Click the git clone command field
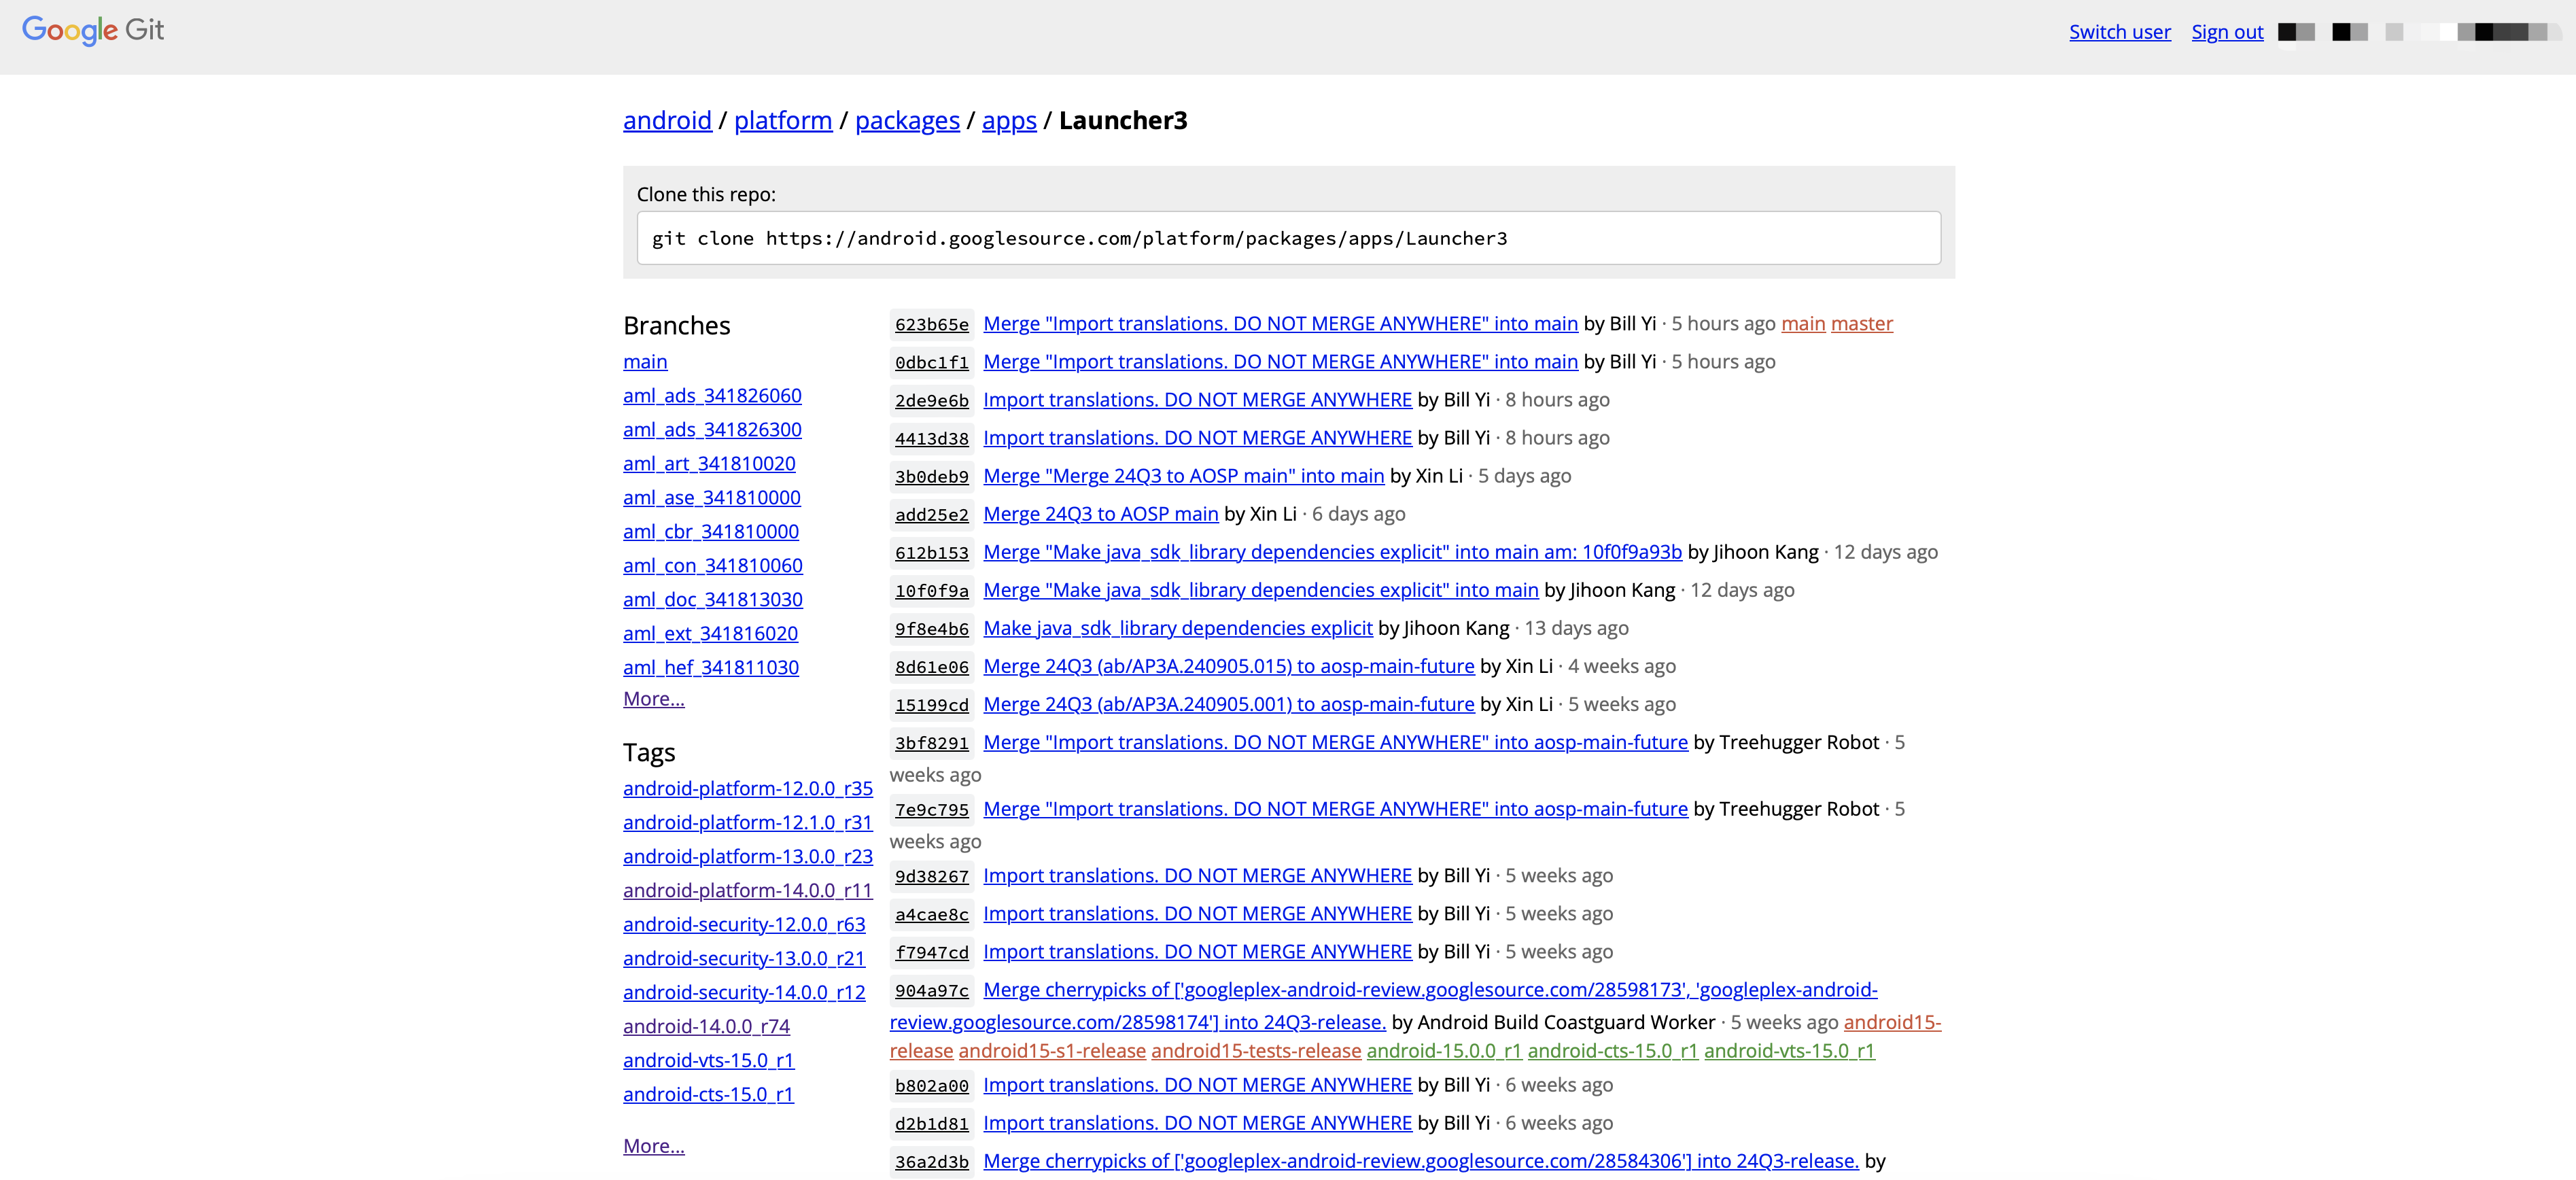The image size is (2576, 1180). [x=1289, y=238]
